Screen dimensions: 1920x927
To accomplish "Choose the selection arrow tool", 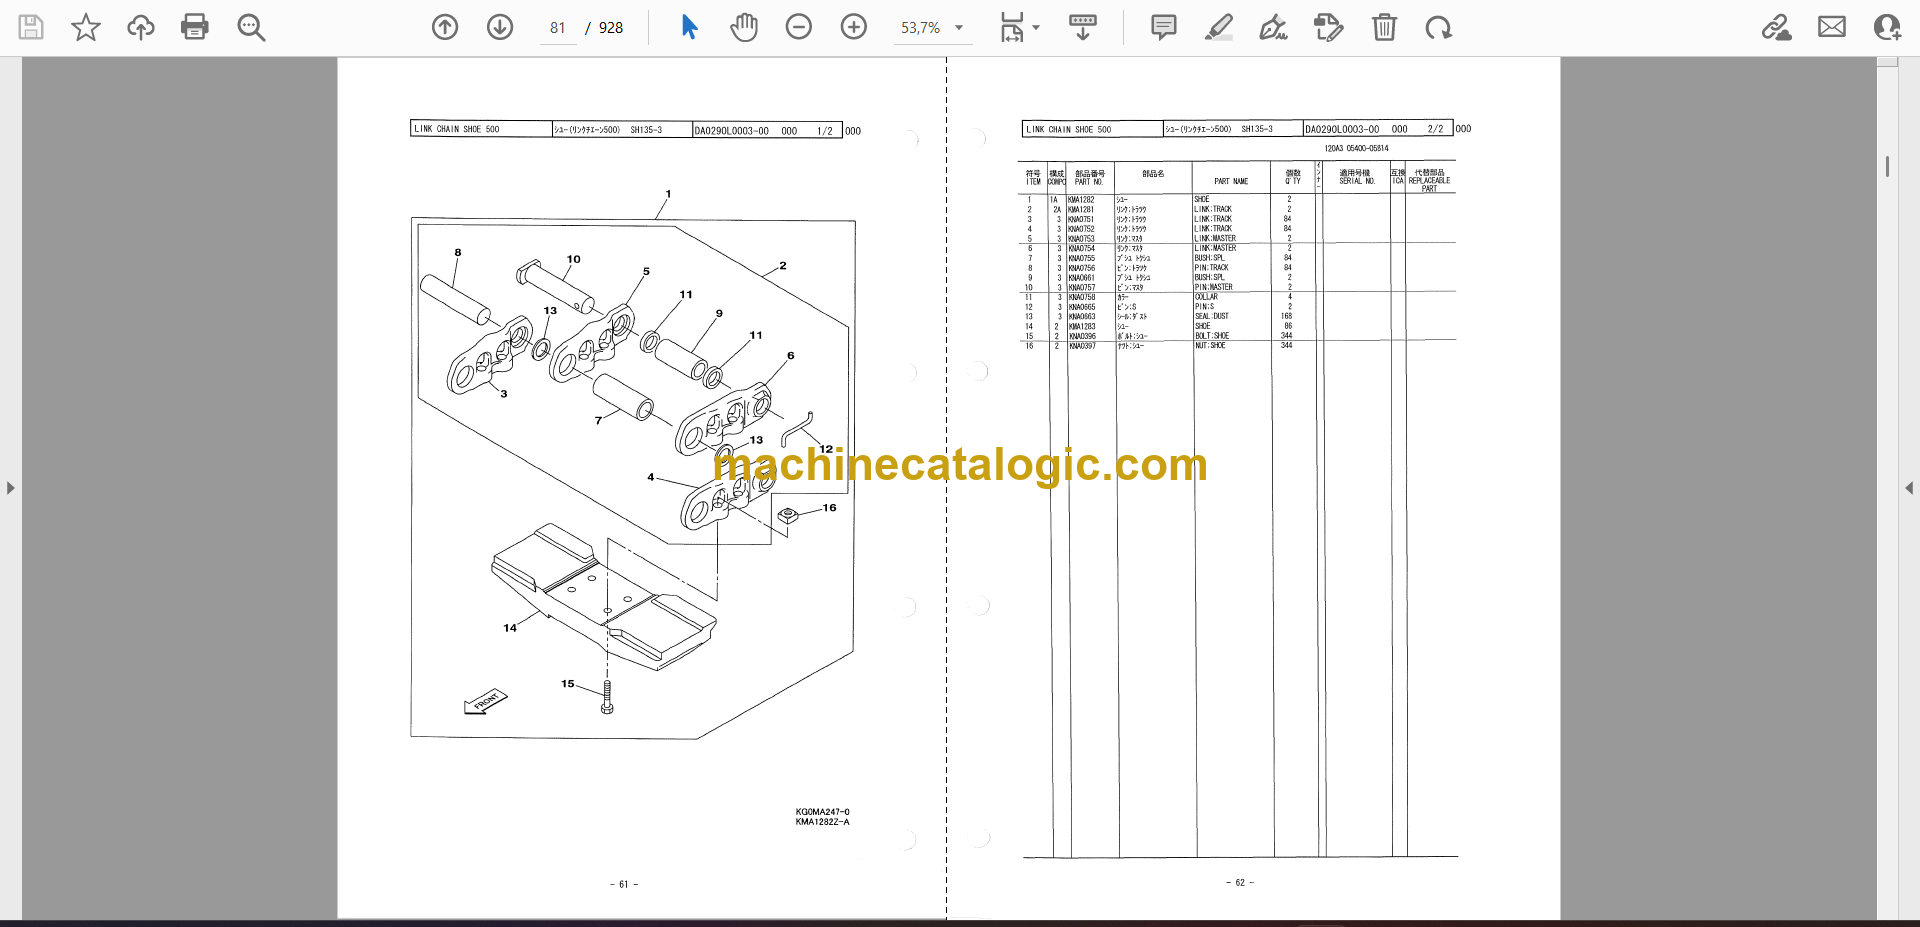I will tap(689, 27).
